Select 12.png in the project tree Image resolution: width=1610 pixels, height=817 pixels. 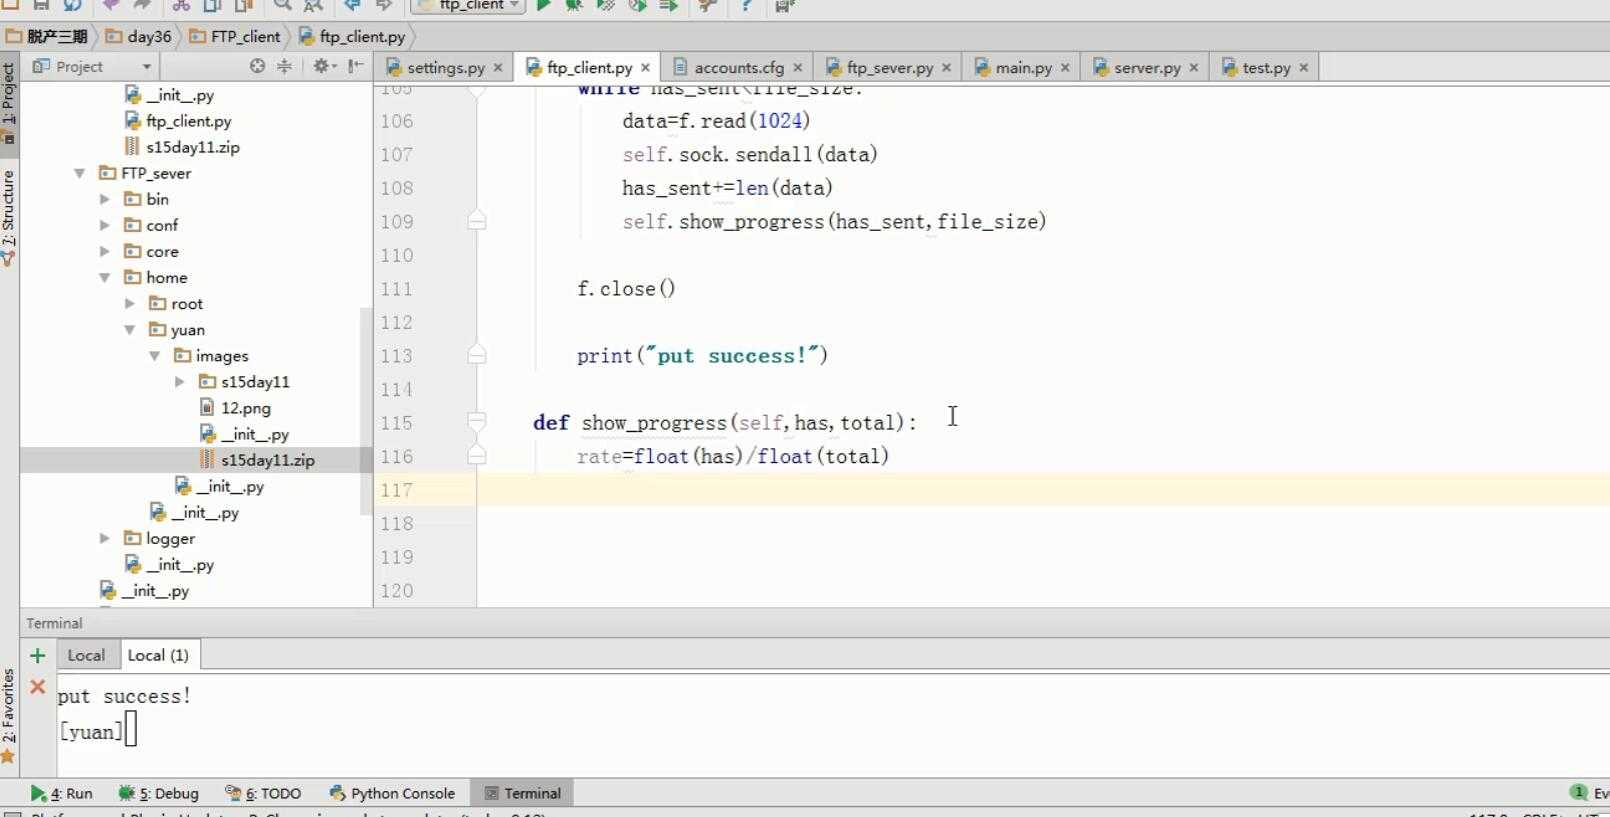point(235,408)
